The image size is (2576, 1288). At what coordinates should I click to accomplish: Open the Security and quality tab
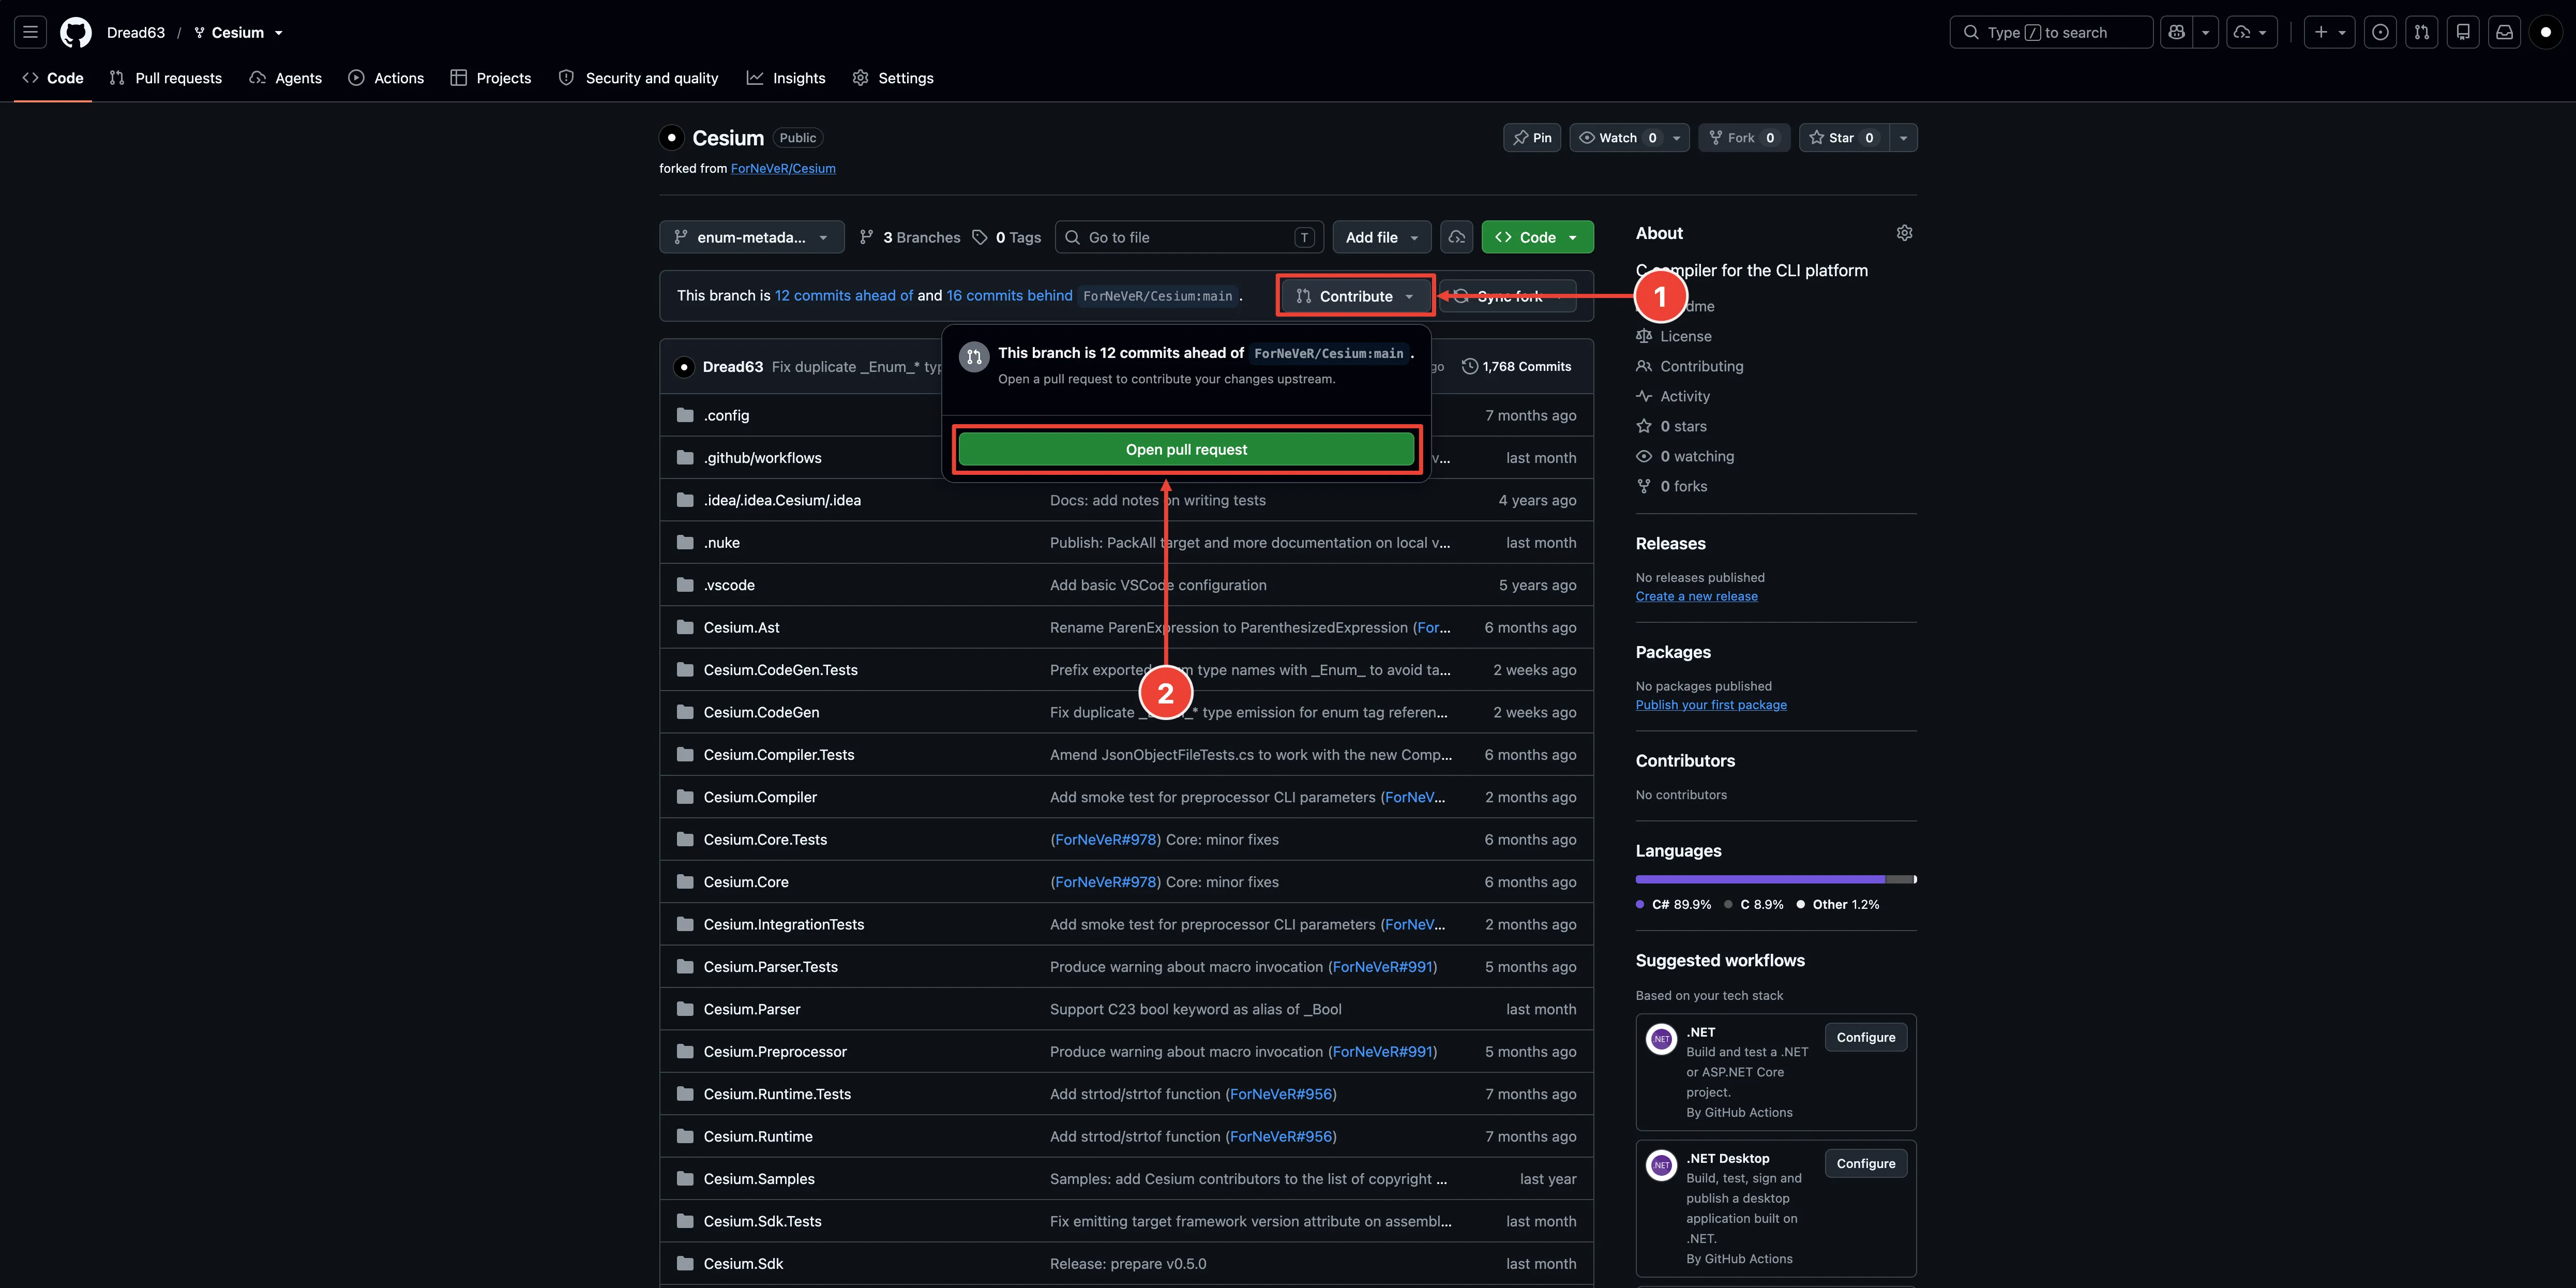pos(638,78)
